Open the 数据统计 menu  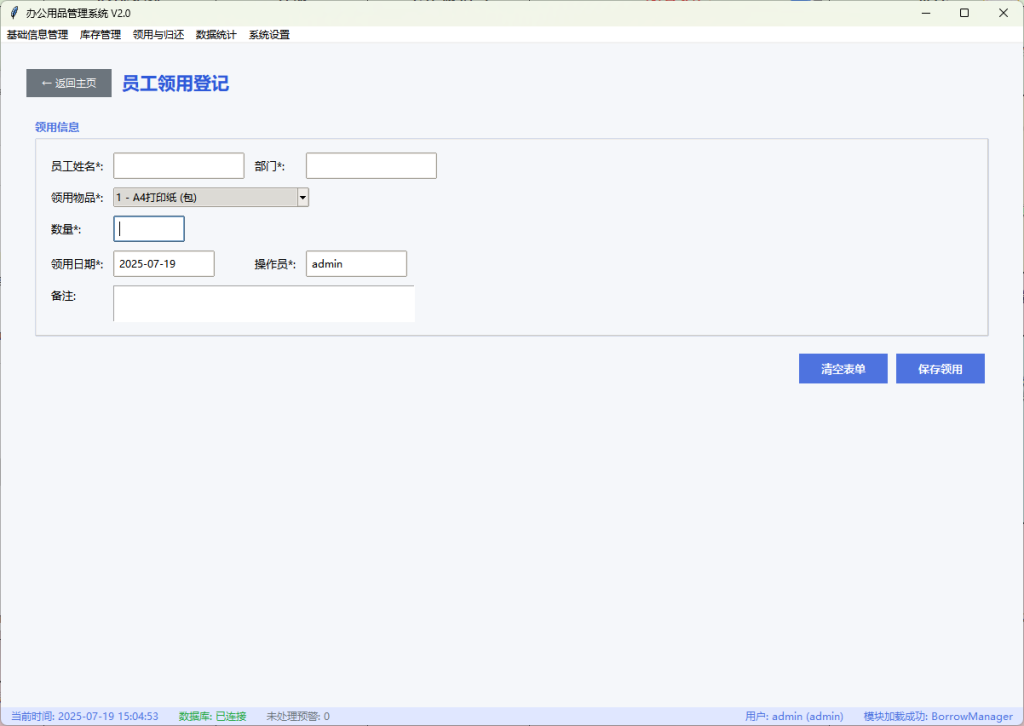click(216, 34)
